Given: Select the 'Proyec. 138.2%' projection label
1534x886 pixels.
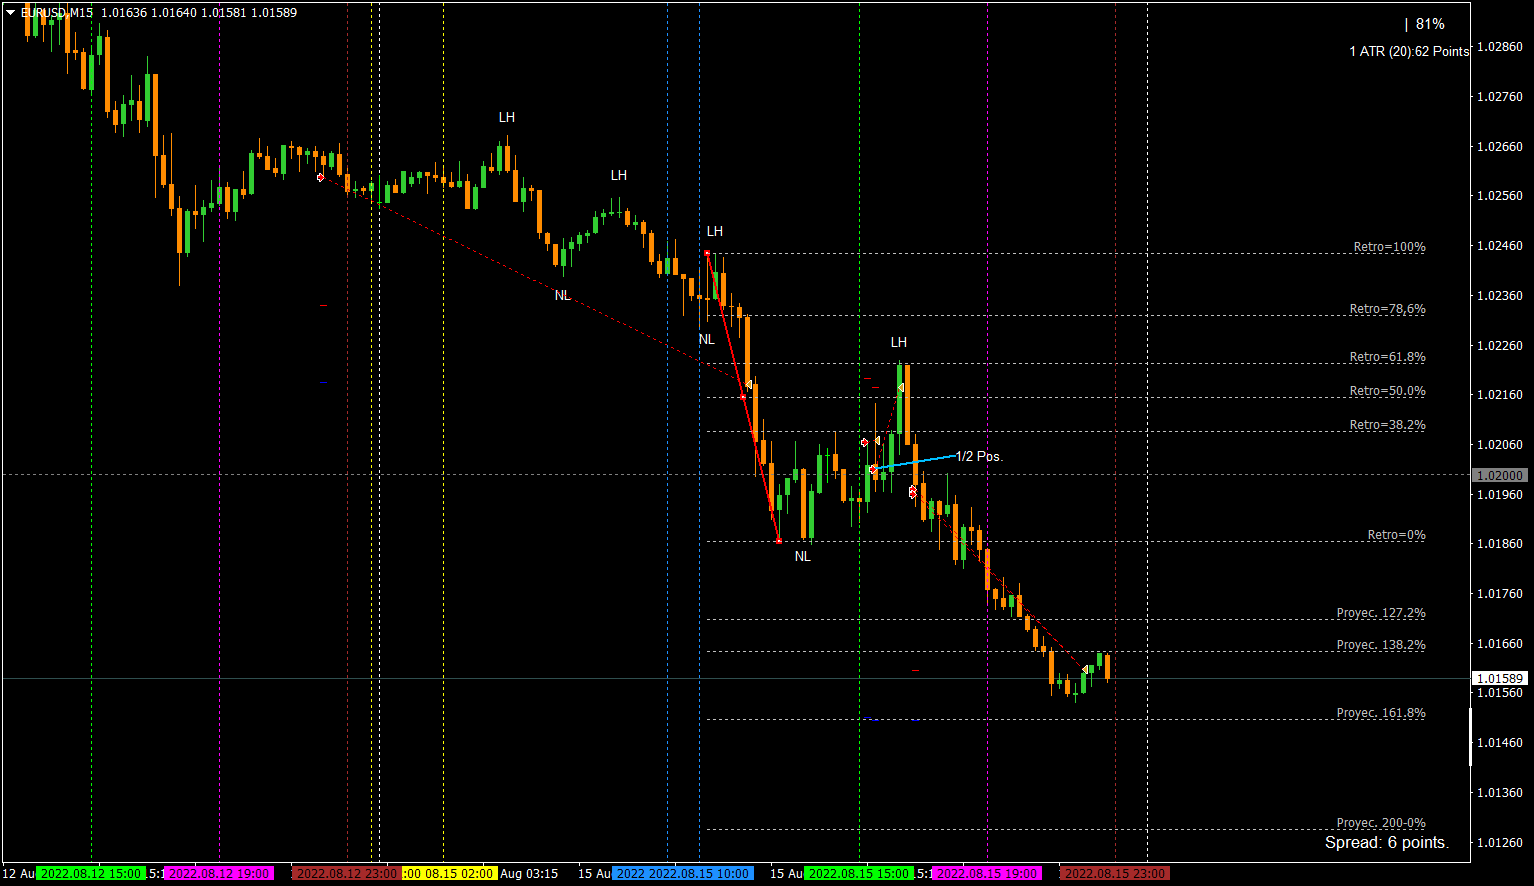Looking at the screenshot, I should point(1381,645).
